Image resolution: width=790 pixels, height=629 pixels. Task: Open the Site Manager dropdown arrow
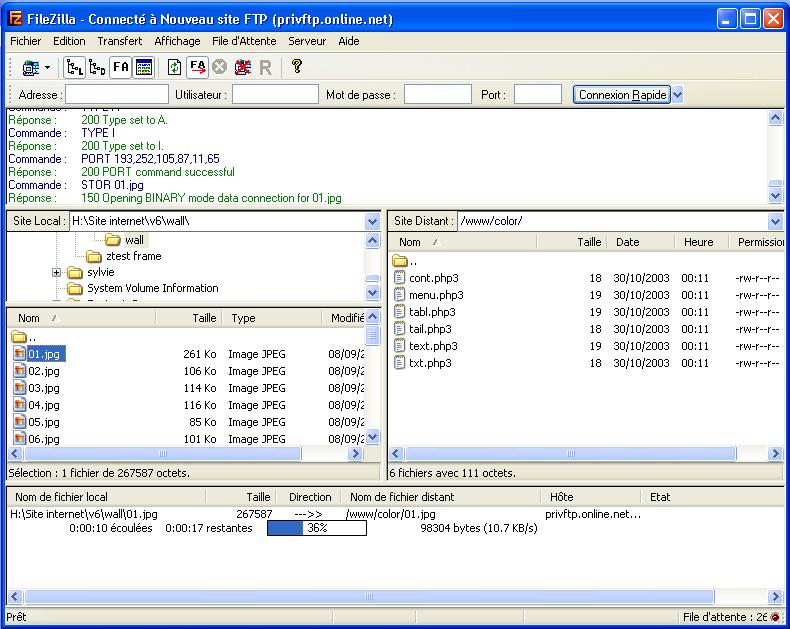[47, 67]
